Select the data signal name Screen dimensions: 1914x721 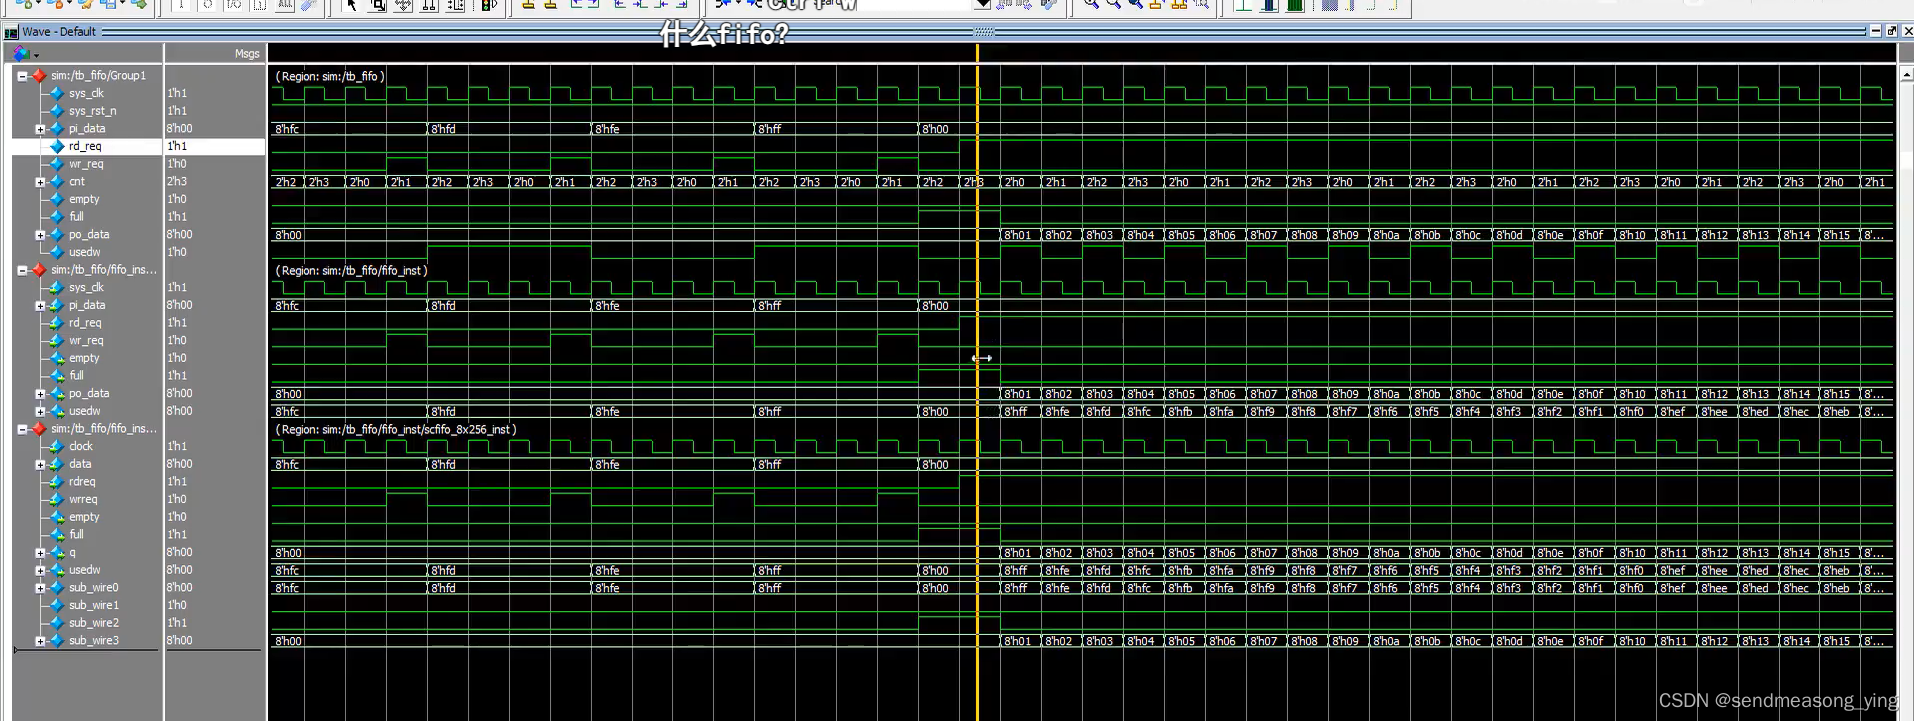tap(80, 464)
